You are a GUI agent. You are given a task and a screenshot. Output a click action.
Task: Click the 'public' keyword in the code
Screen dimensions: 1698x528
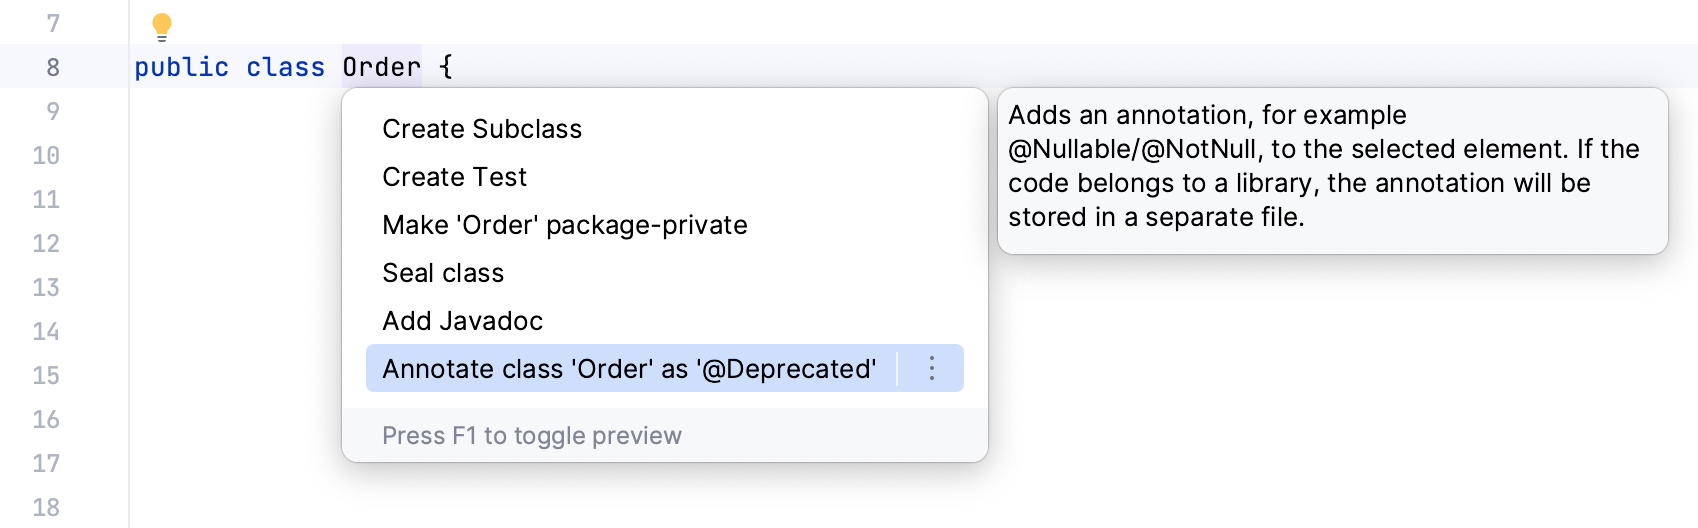click(181, 67)
